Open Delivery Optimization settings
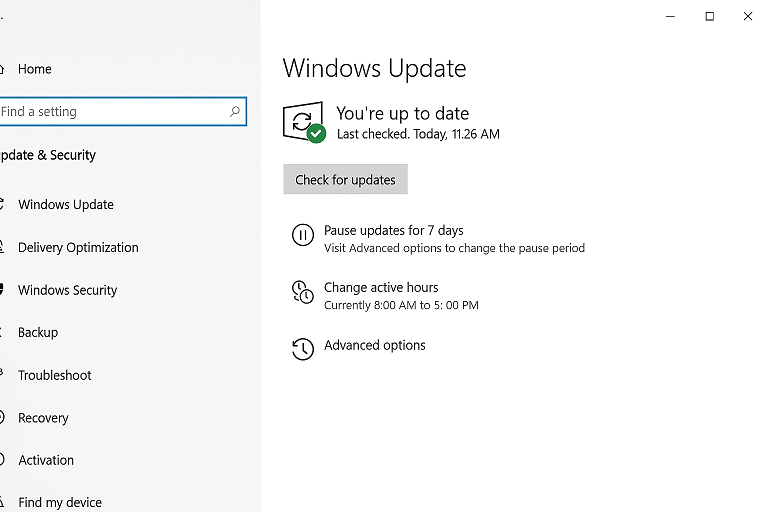 [x=78, y=247]
